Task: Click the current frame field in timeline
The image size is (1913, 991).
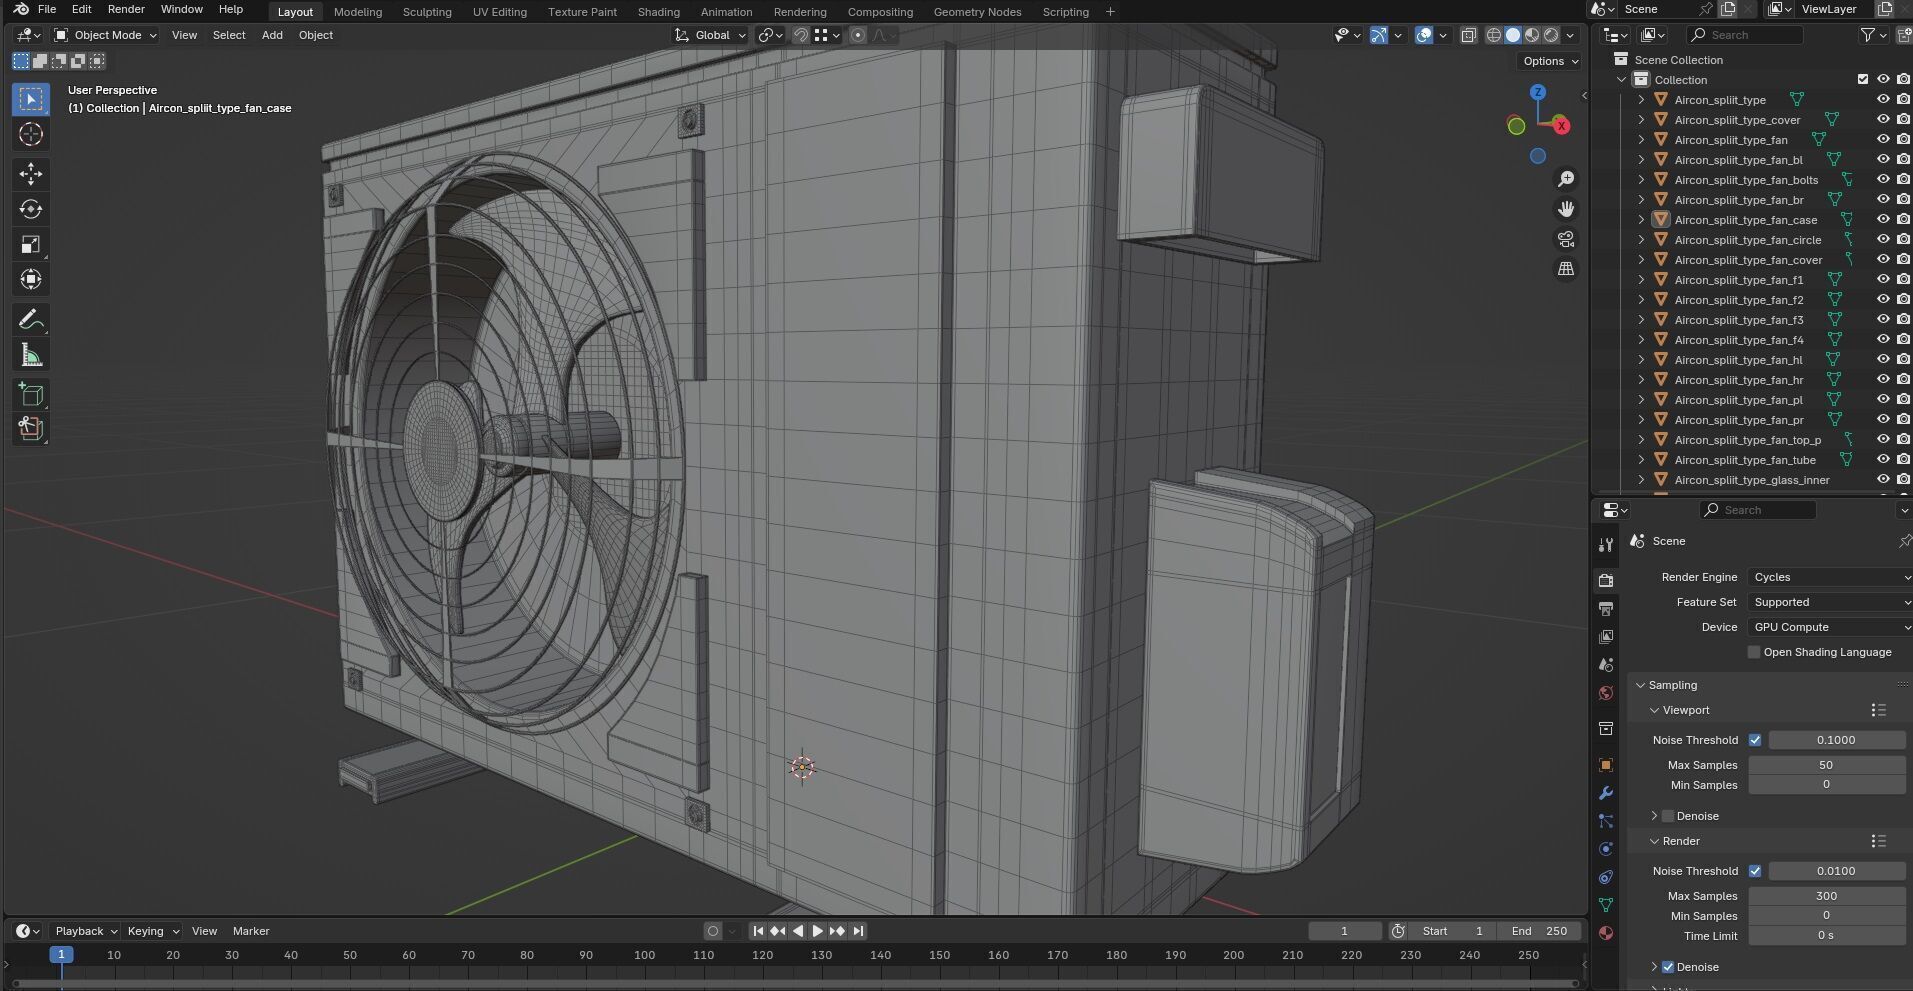Action: click(1344, 931)
